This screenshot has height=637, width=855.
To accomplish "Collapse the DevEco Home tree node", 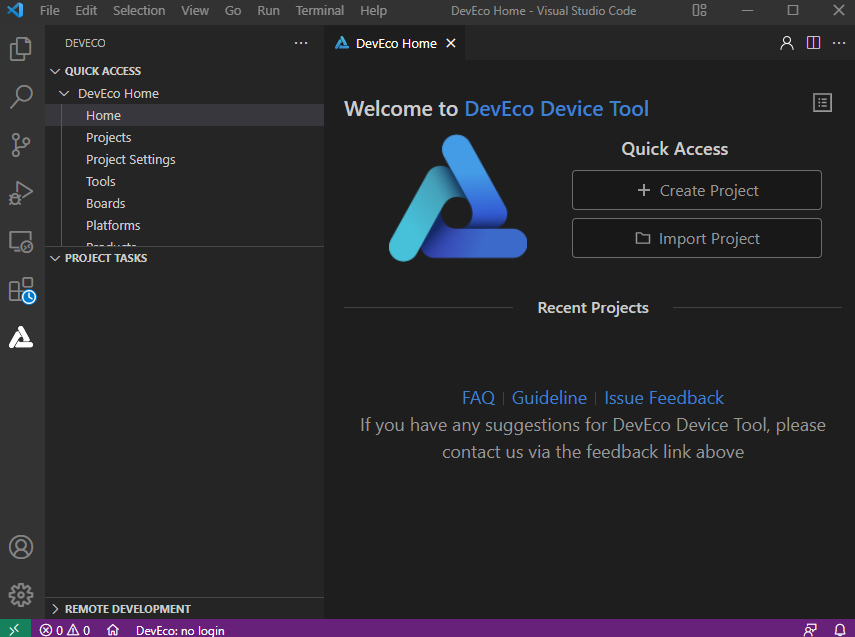I will [x=64, y=94].
